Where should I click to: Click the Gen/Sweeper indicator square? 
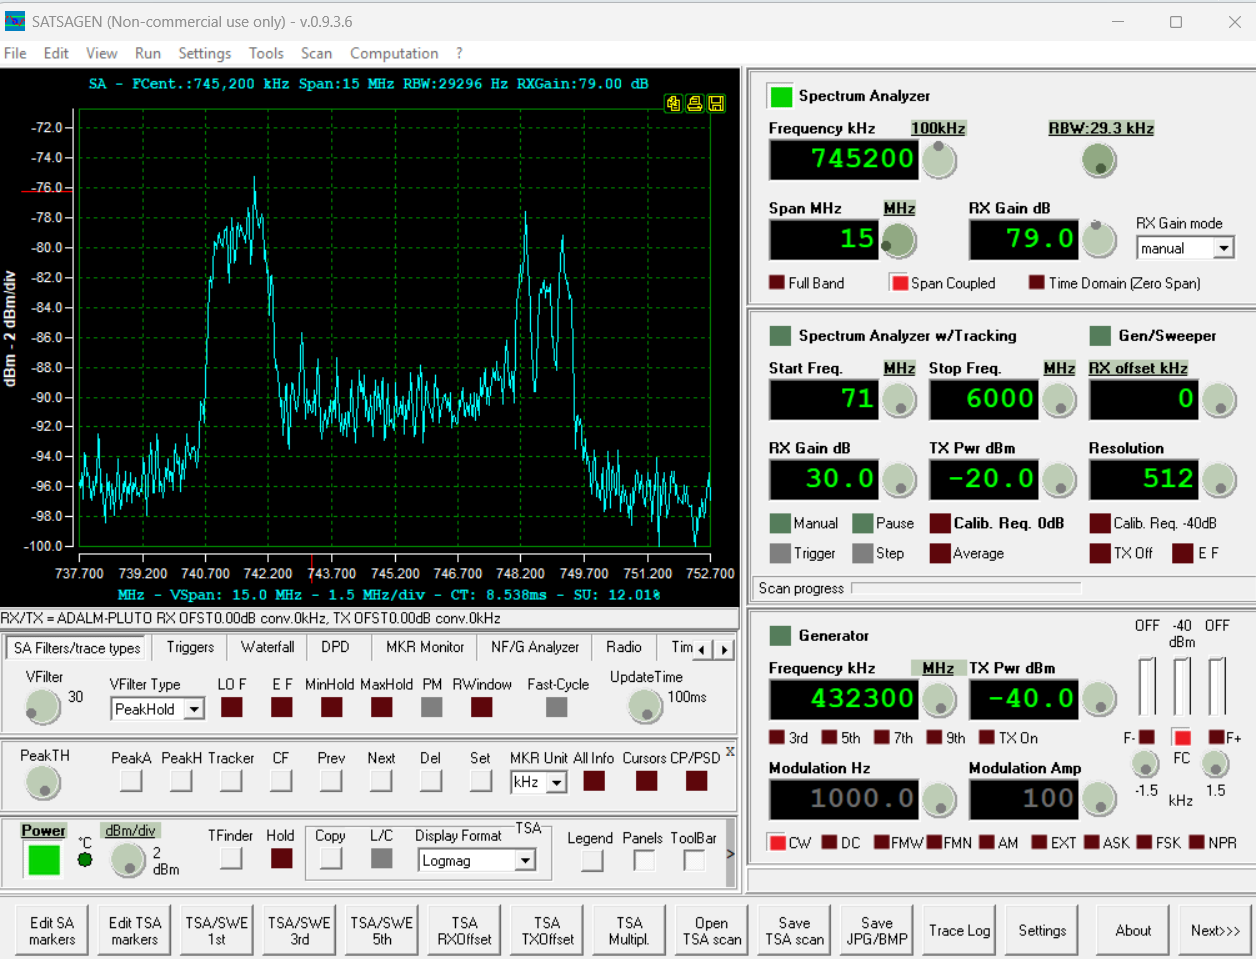(1100, 336)
